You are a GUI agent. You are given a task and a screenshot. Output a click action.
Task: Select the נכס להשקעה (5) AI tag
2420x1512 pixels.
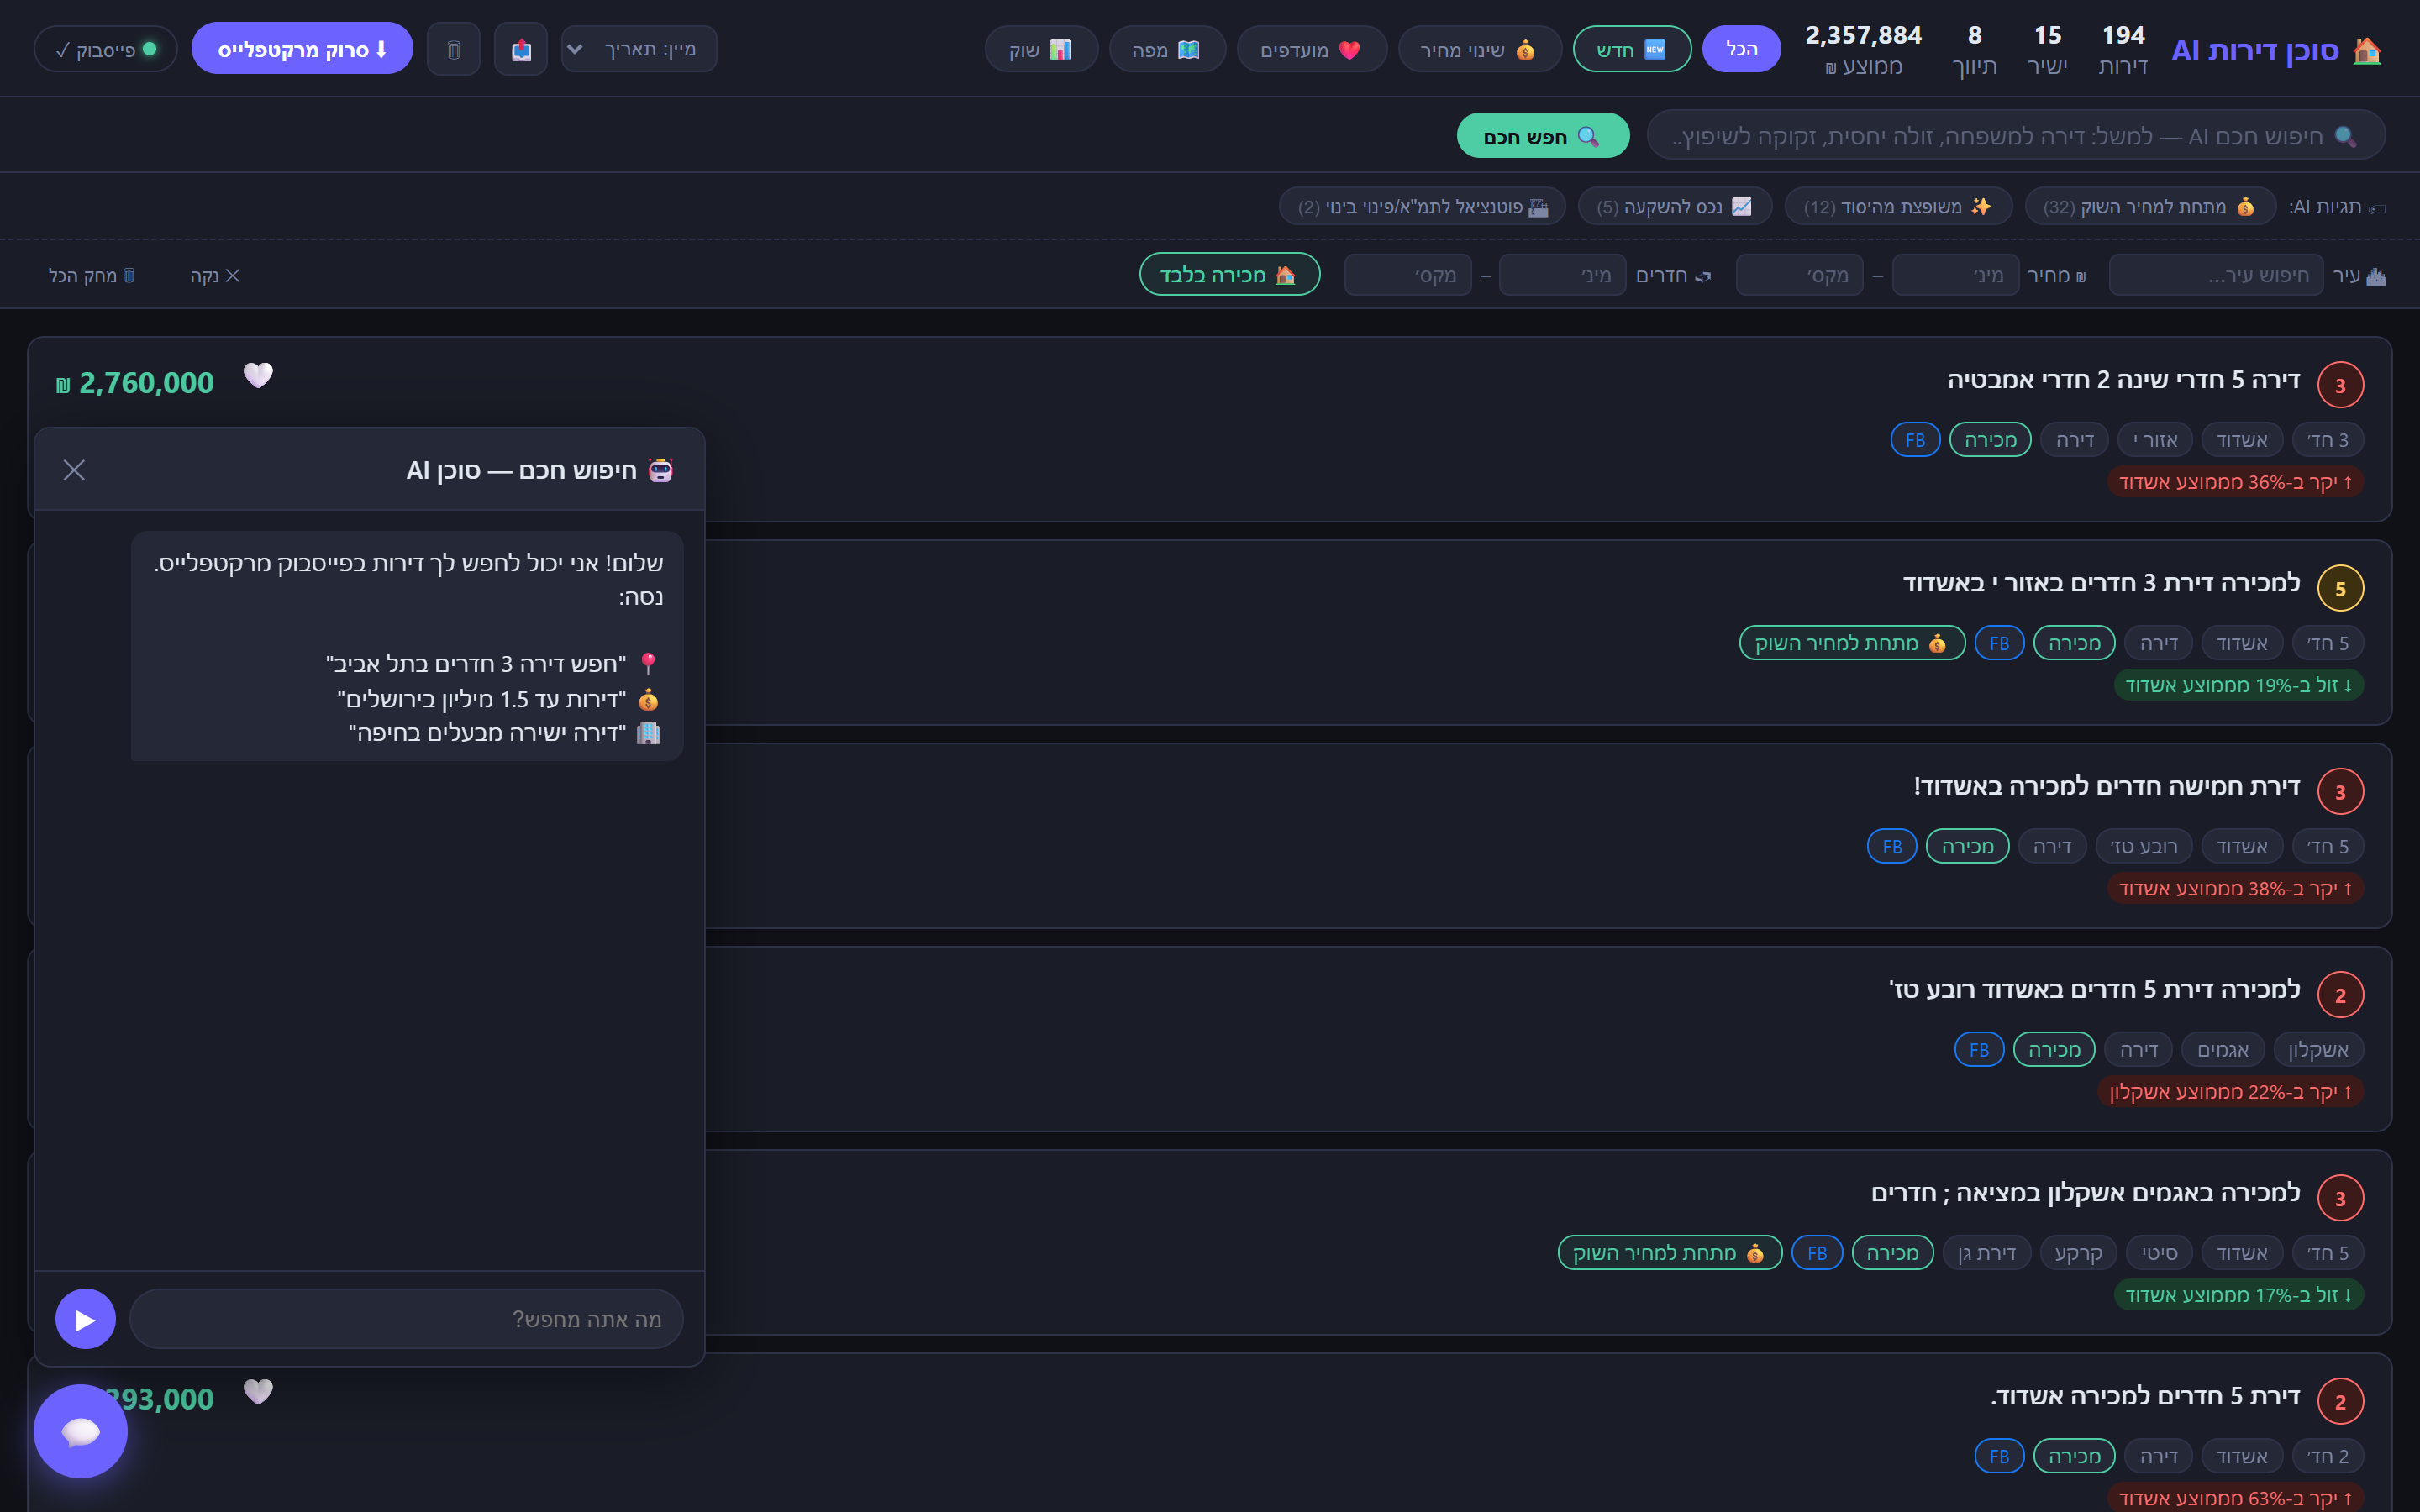coord(1675,207)
